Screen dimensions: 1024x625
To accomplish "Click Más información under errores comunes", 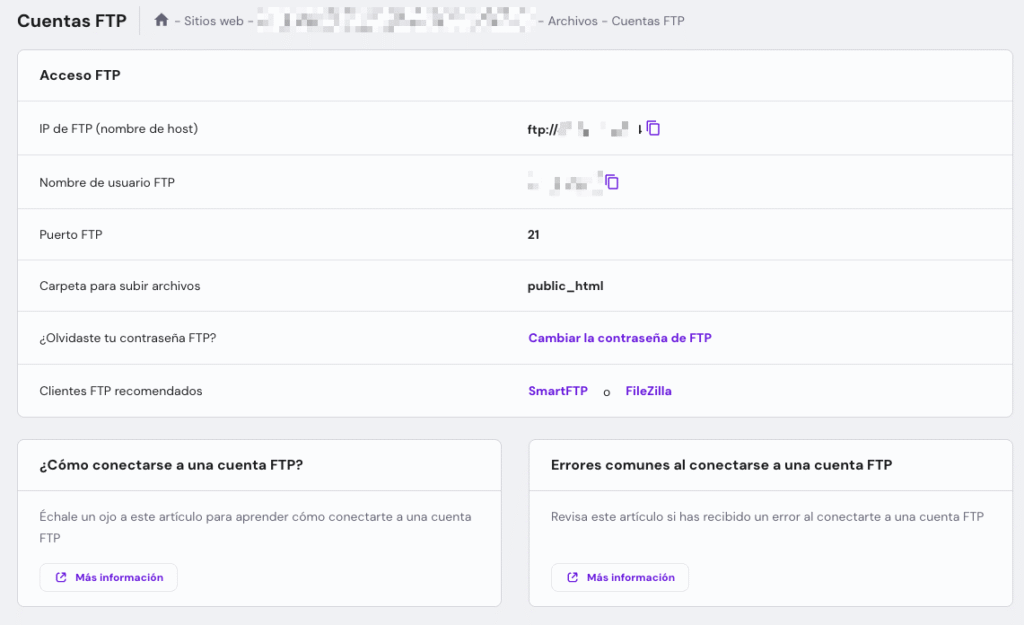I will (x=619, y=577).
